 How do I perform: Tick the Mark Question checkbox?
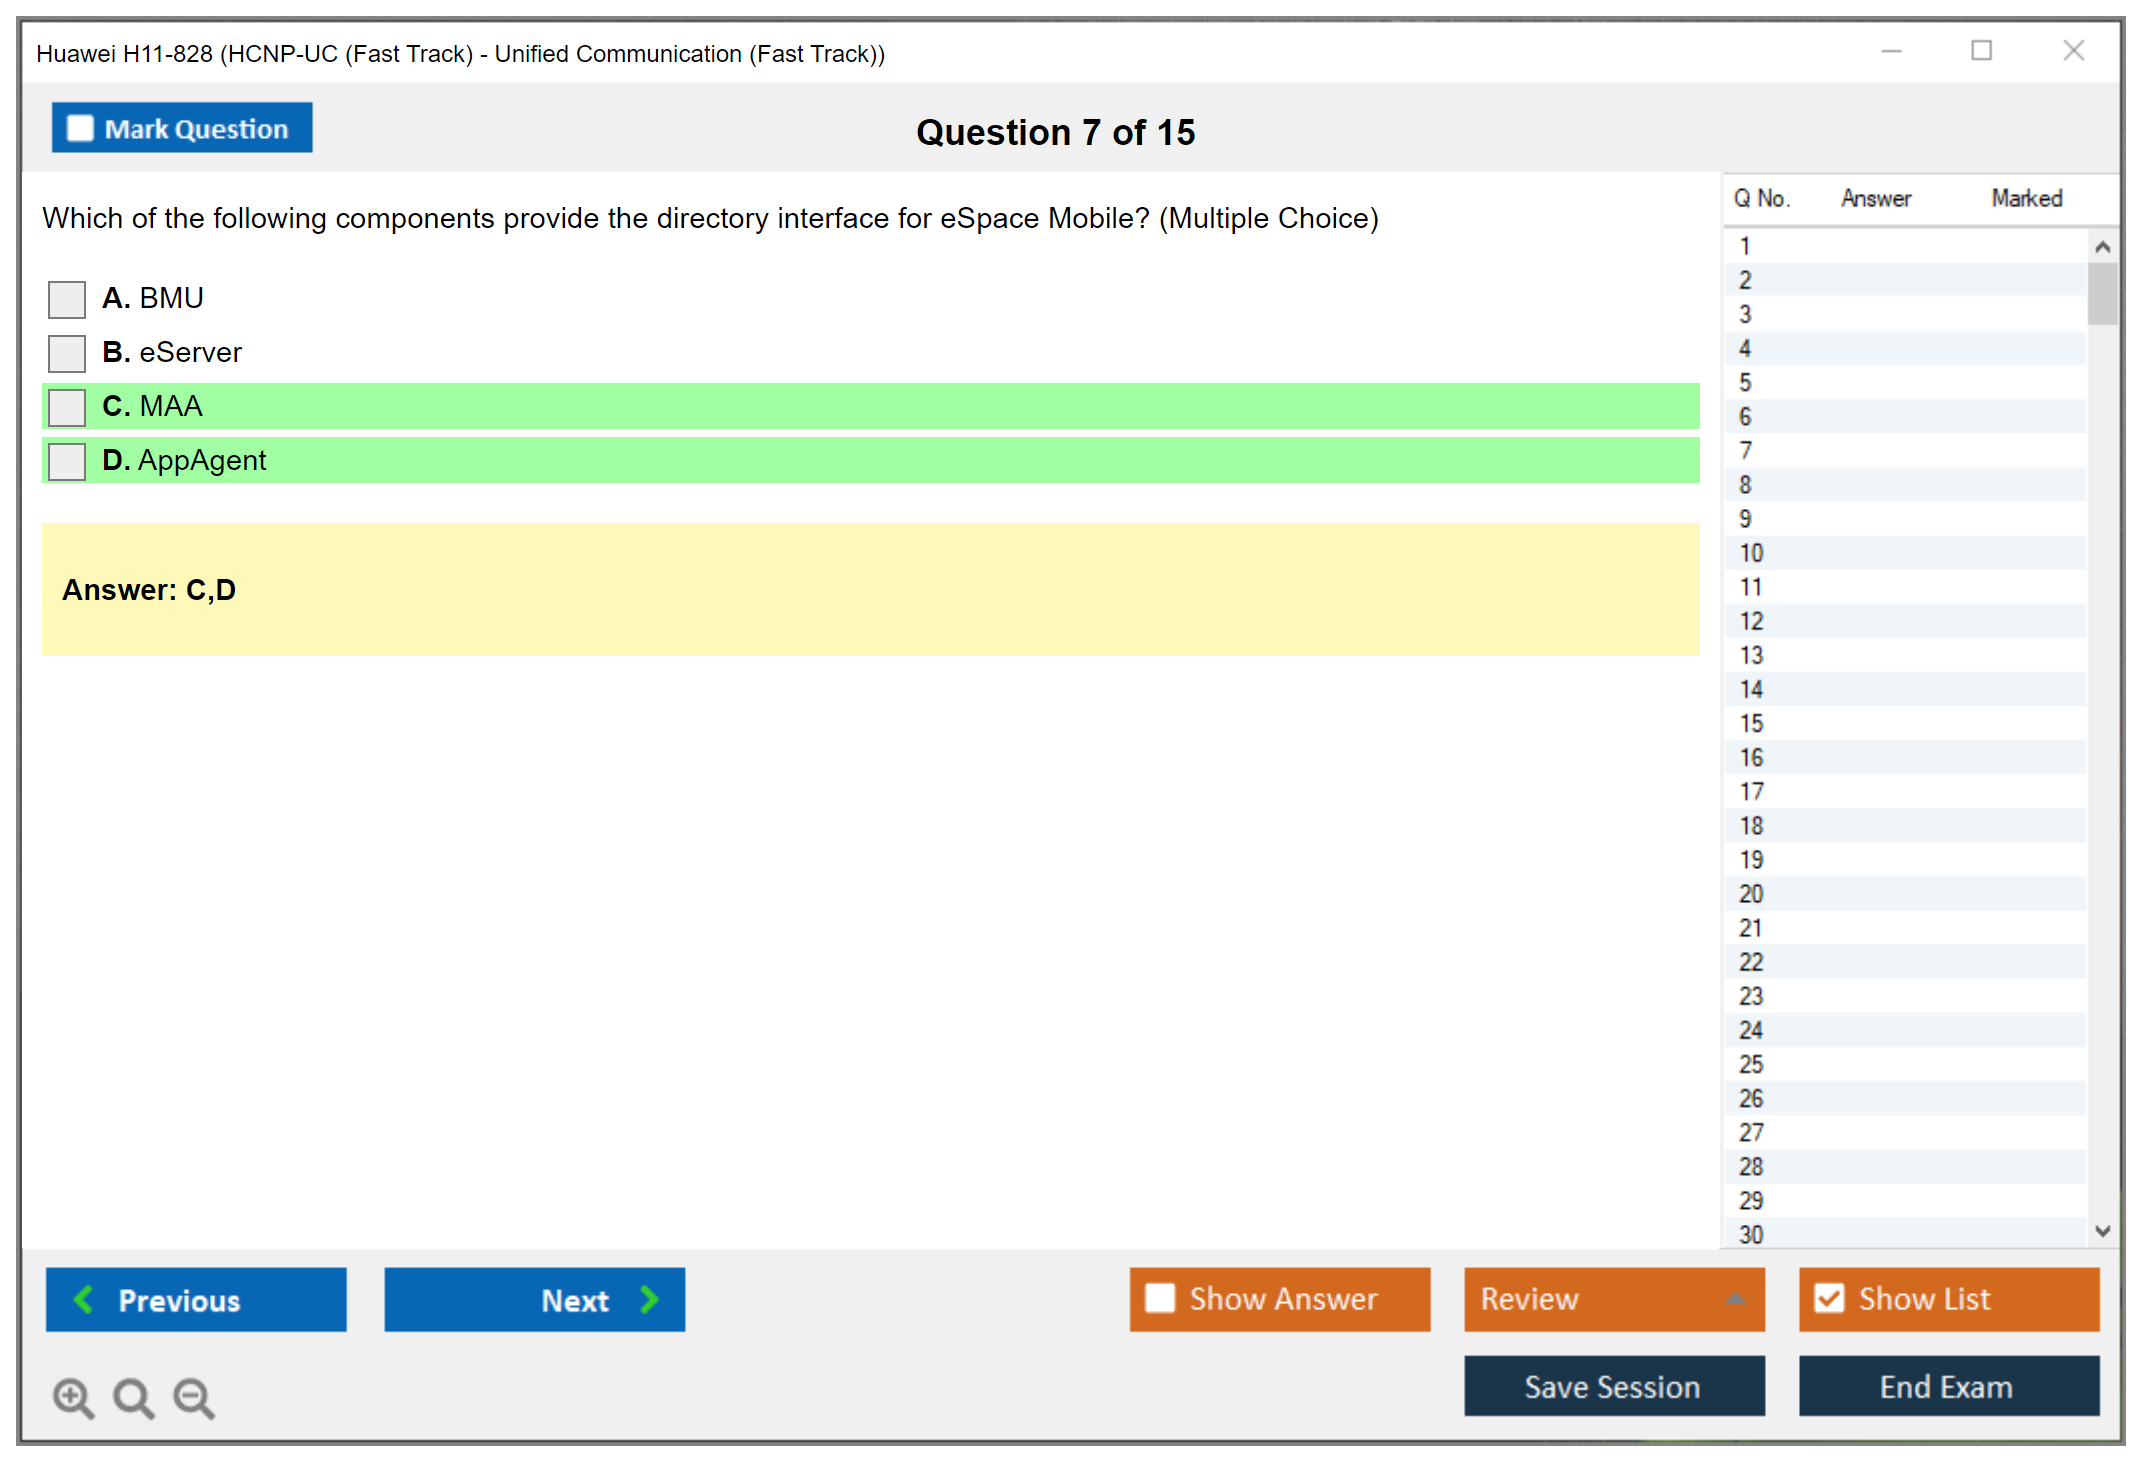(x=80, y=129)
